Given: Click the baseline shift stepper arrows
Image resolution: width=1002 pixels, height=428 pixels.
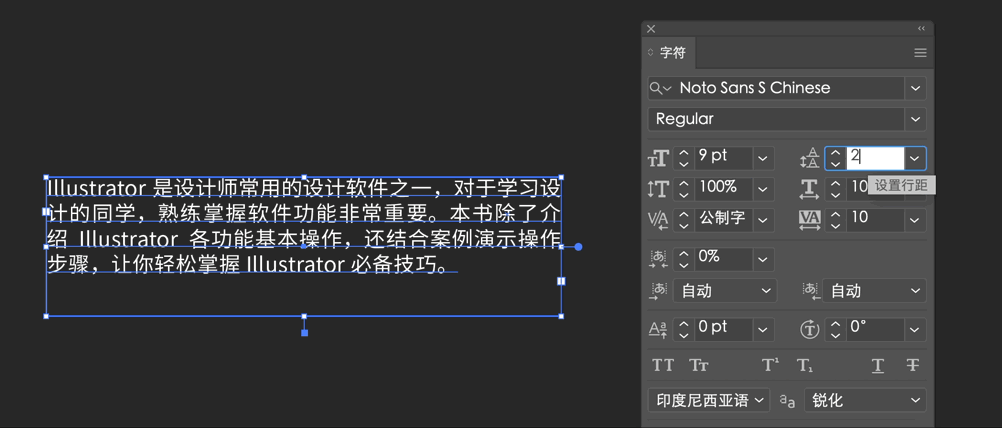Looking at the screenshot, I should coord(684,330).
